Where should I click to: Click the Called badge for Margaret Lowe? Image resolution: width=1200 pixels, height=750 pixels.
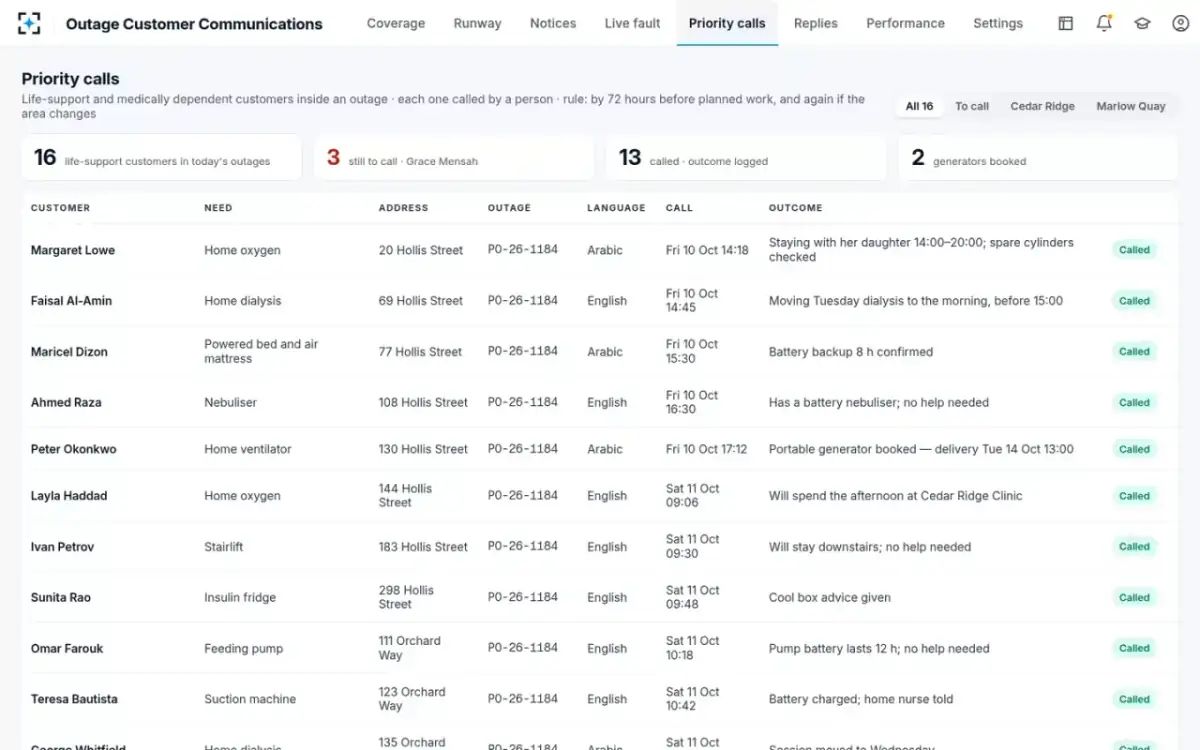tap(1134, 250)
